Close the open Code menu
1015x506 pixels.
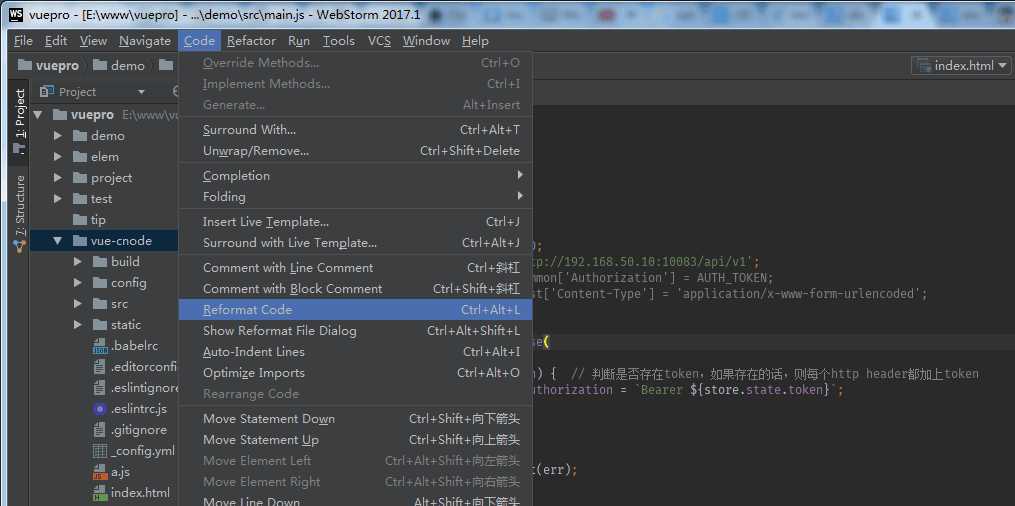199,41
